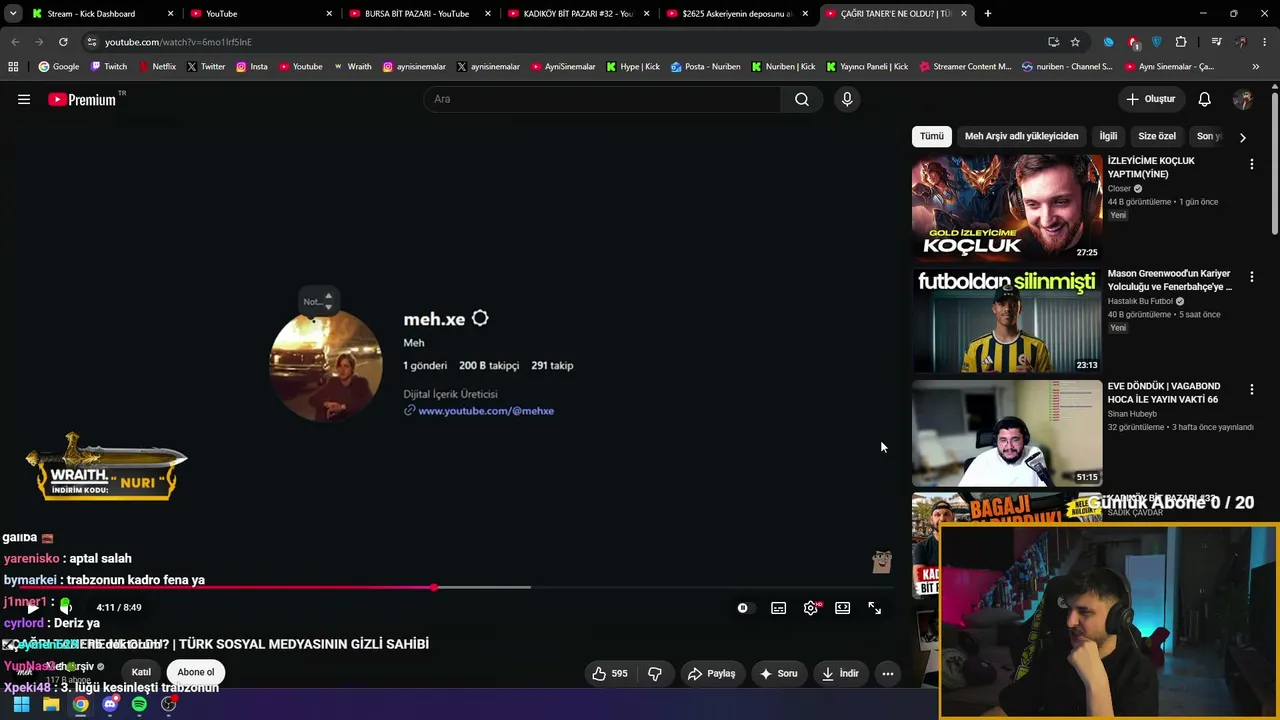
Task: Toggle subtitles in the video player
Action: pos(779,608)
